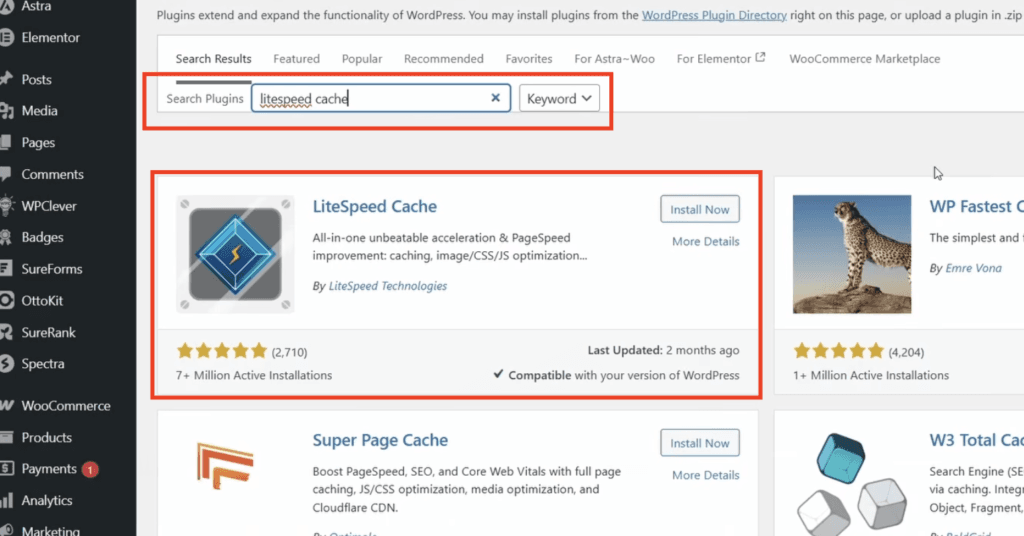Image resolution: width=1024 pixels, height=536 pixels.
Task: Click the external link icon beside For Elementor
Action: tap(760, 57)
